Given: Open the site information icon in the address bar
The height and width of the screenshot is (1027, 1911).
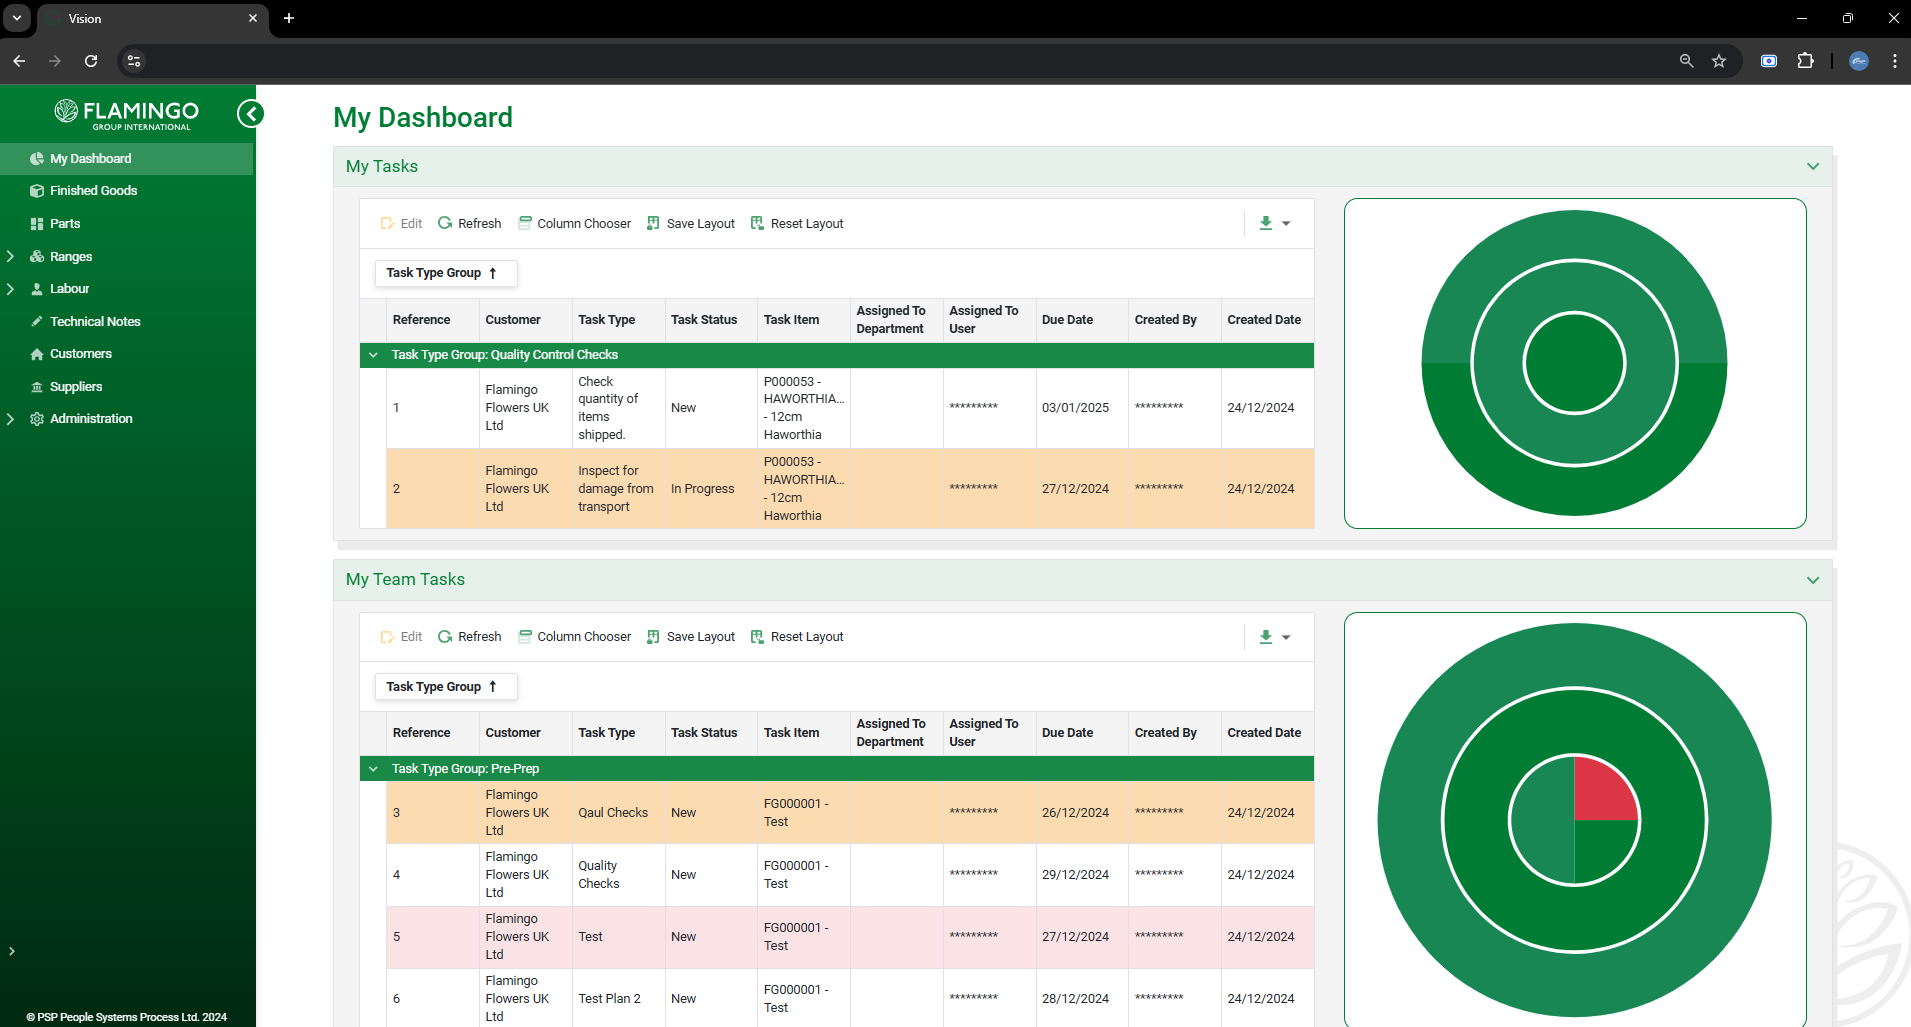Looking at the screenshot, I should tap(134, 61).
